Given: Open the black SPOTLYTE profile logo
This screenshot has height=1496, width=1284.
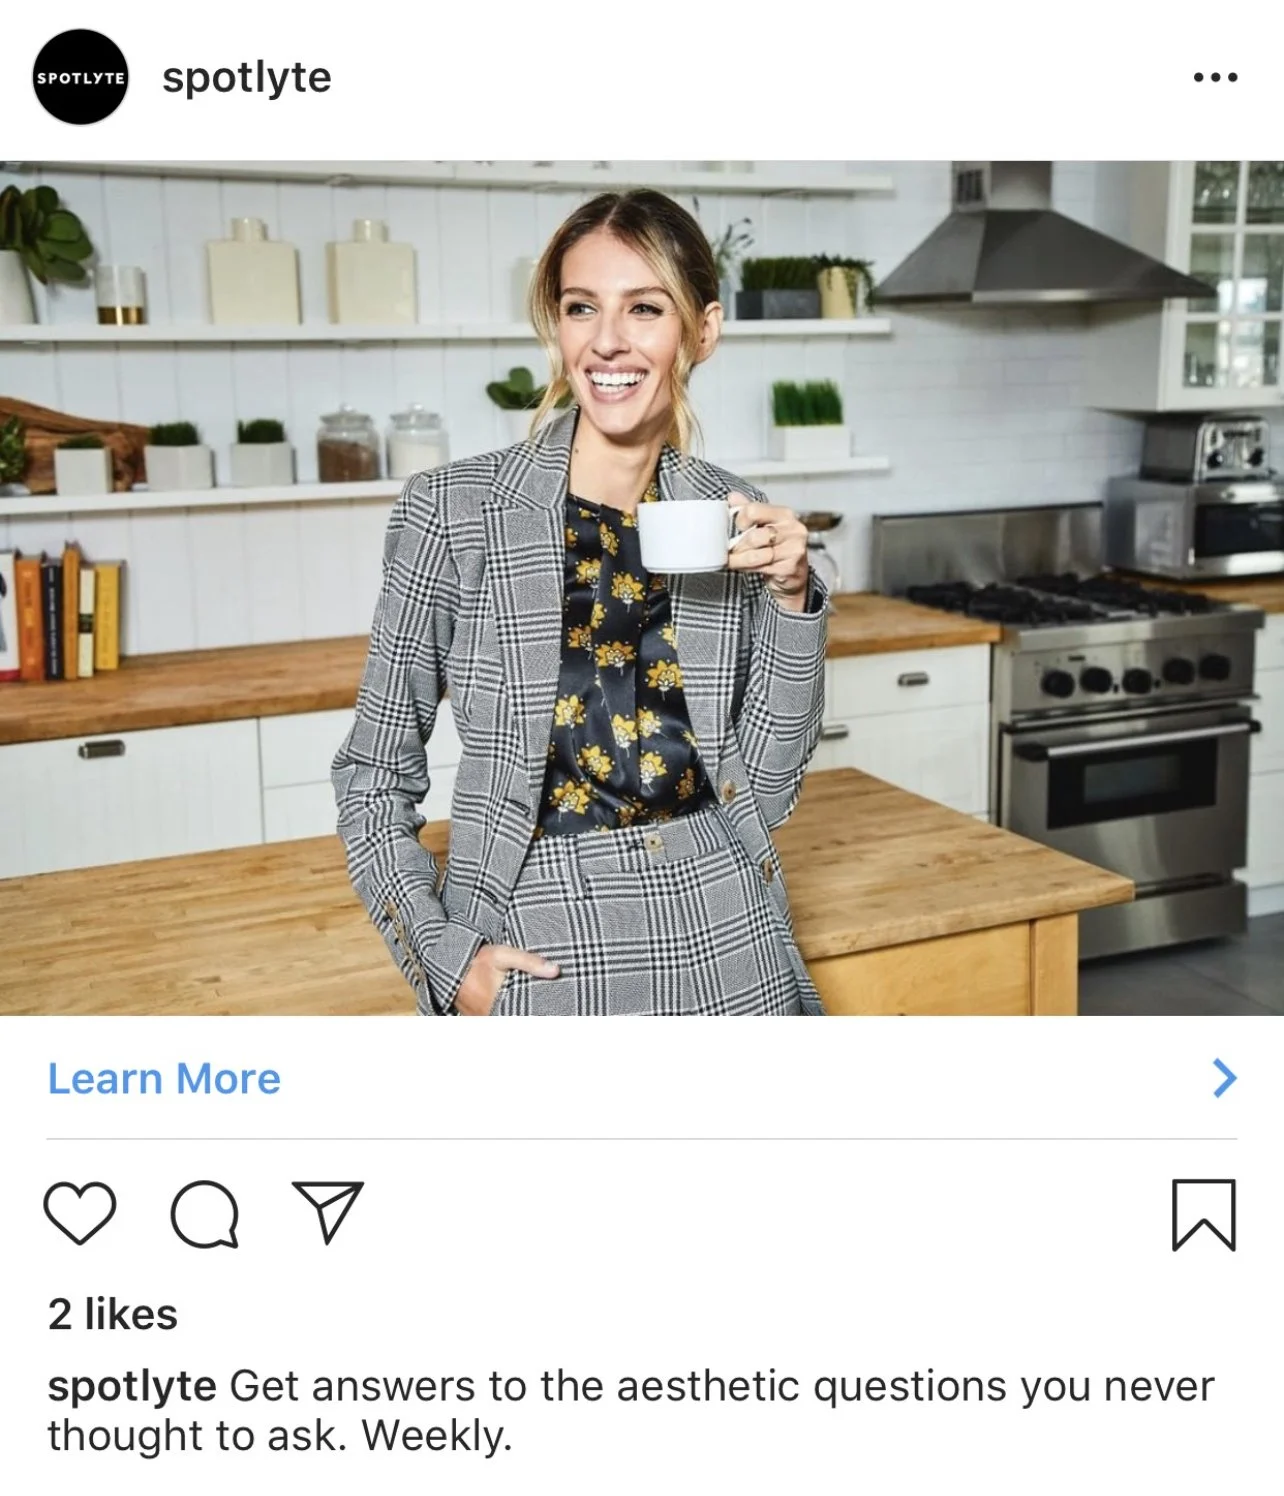Looking at the screenshot, I should click(80, 77).
